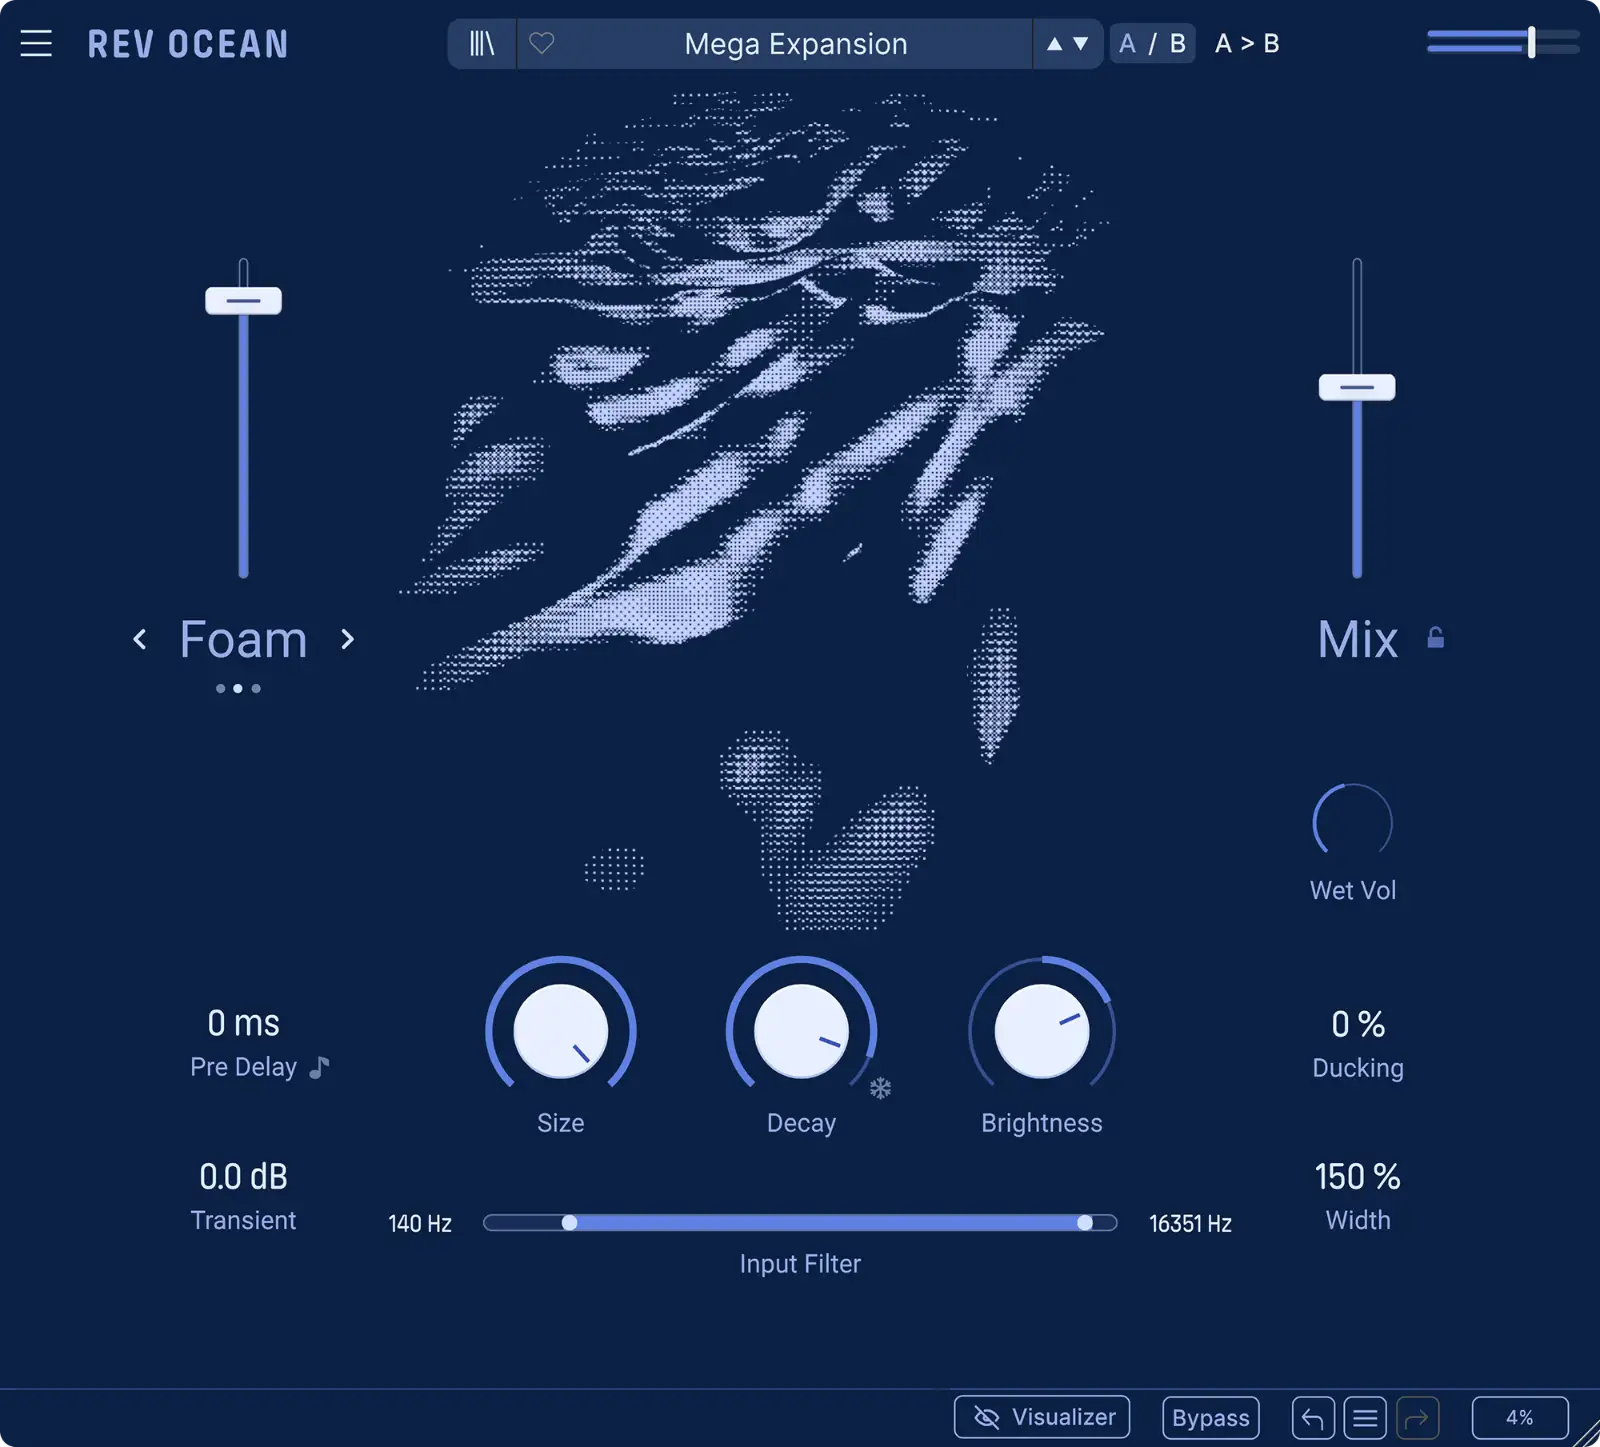Screen dimensions: 1600x1447
Task: Click the Input Filter low-cut handle
Action: (x=569, y=1223)
